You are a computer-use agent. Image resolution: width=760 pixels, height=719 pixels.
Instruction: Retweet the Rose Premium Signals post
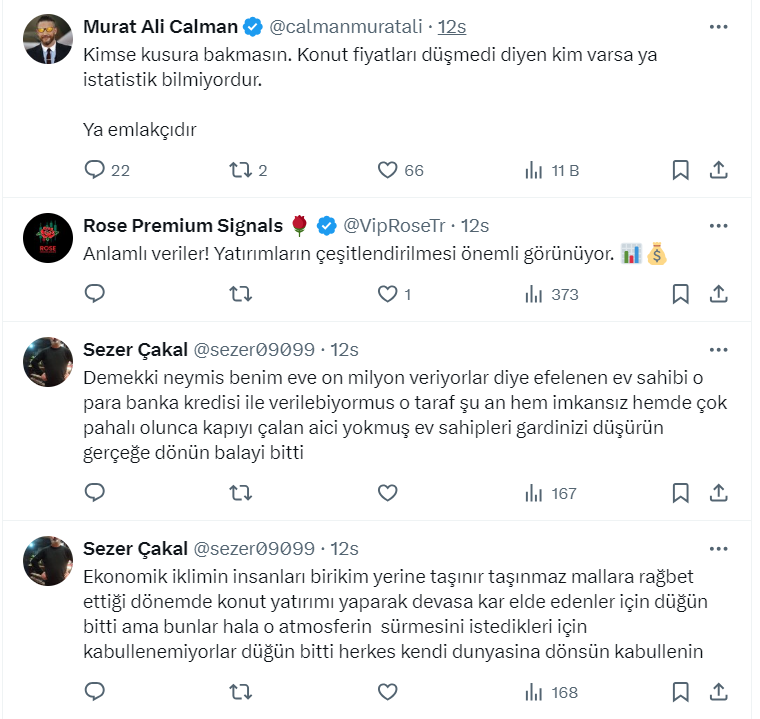(x=240, y=294)
